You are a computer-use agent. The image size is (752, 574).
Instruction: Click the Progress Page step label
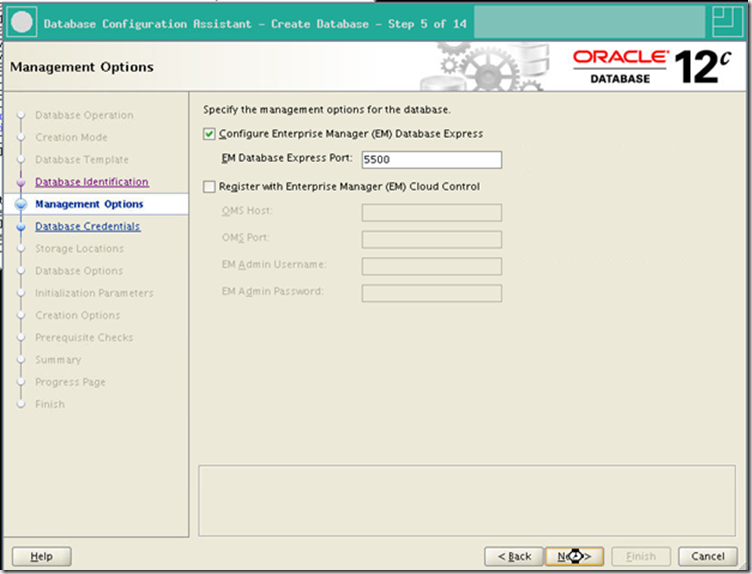70,382
